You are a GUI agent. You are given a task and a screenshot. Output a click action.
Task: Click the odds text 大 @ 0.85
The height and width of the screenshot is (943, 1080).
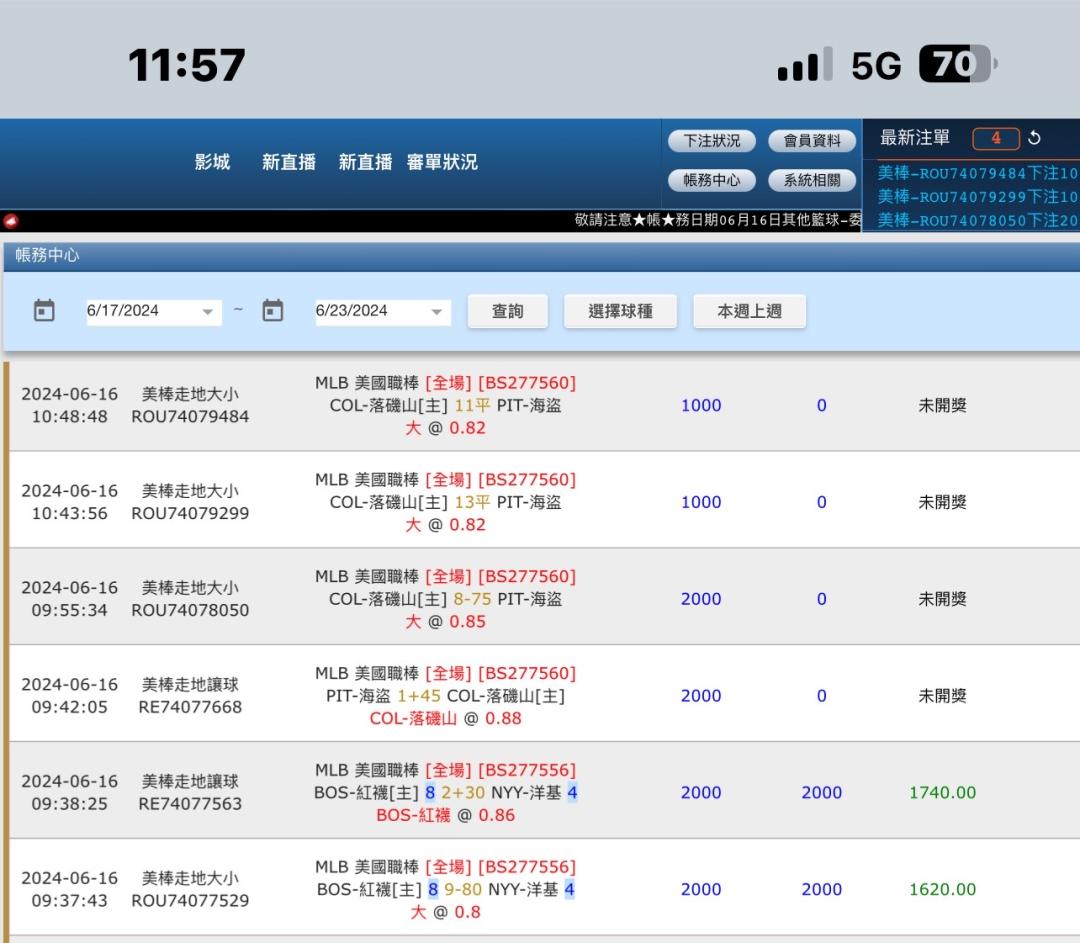point(446,621)
